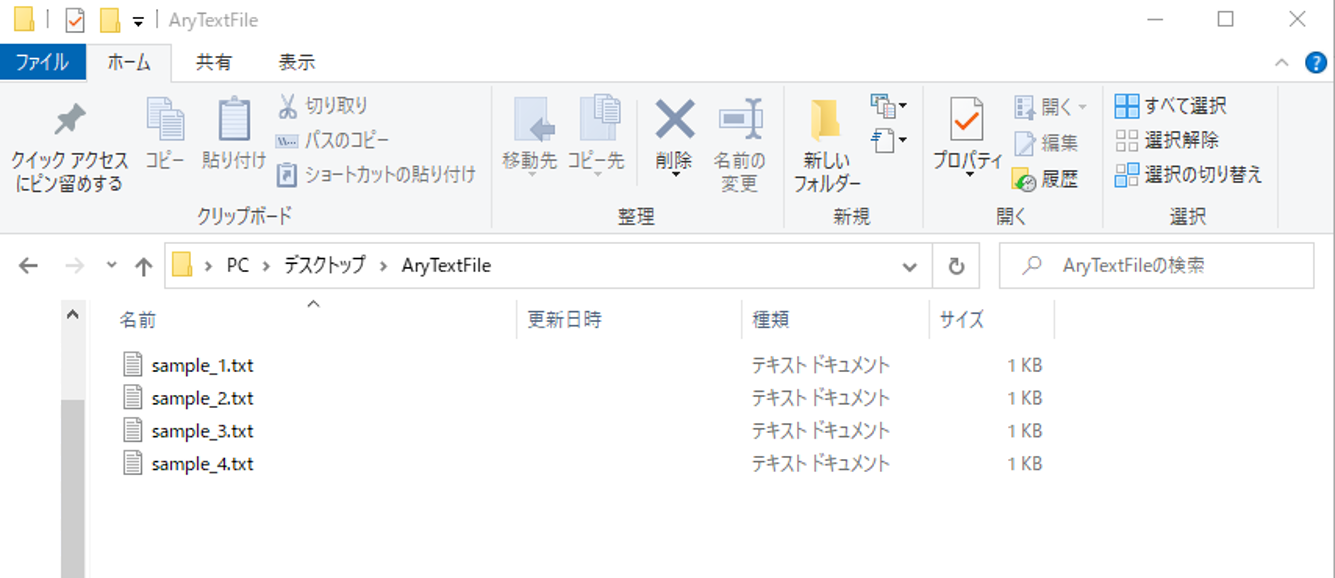Open the Move To (移動先) menu

click(529, 136)
